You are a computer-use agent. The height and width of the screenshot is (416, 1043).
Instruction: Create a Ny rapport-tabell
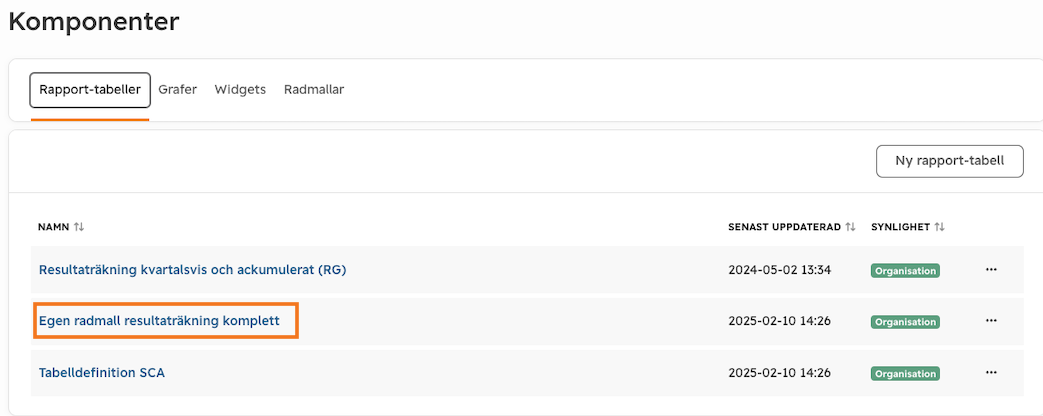point(949,161)
